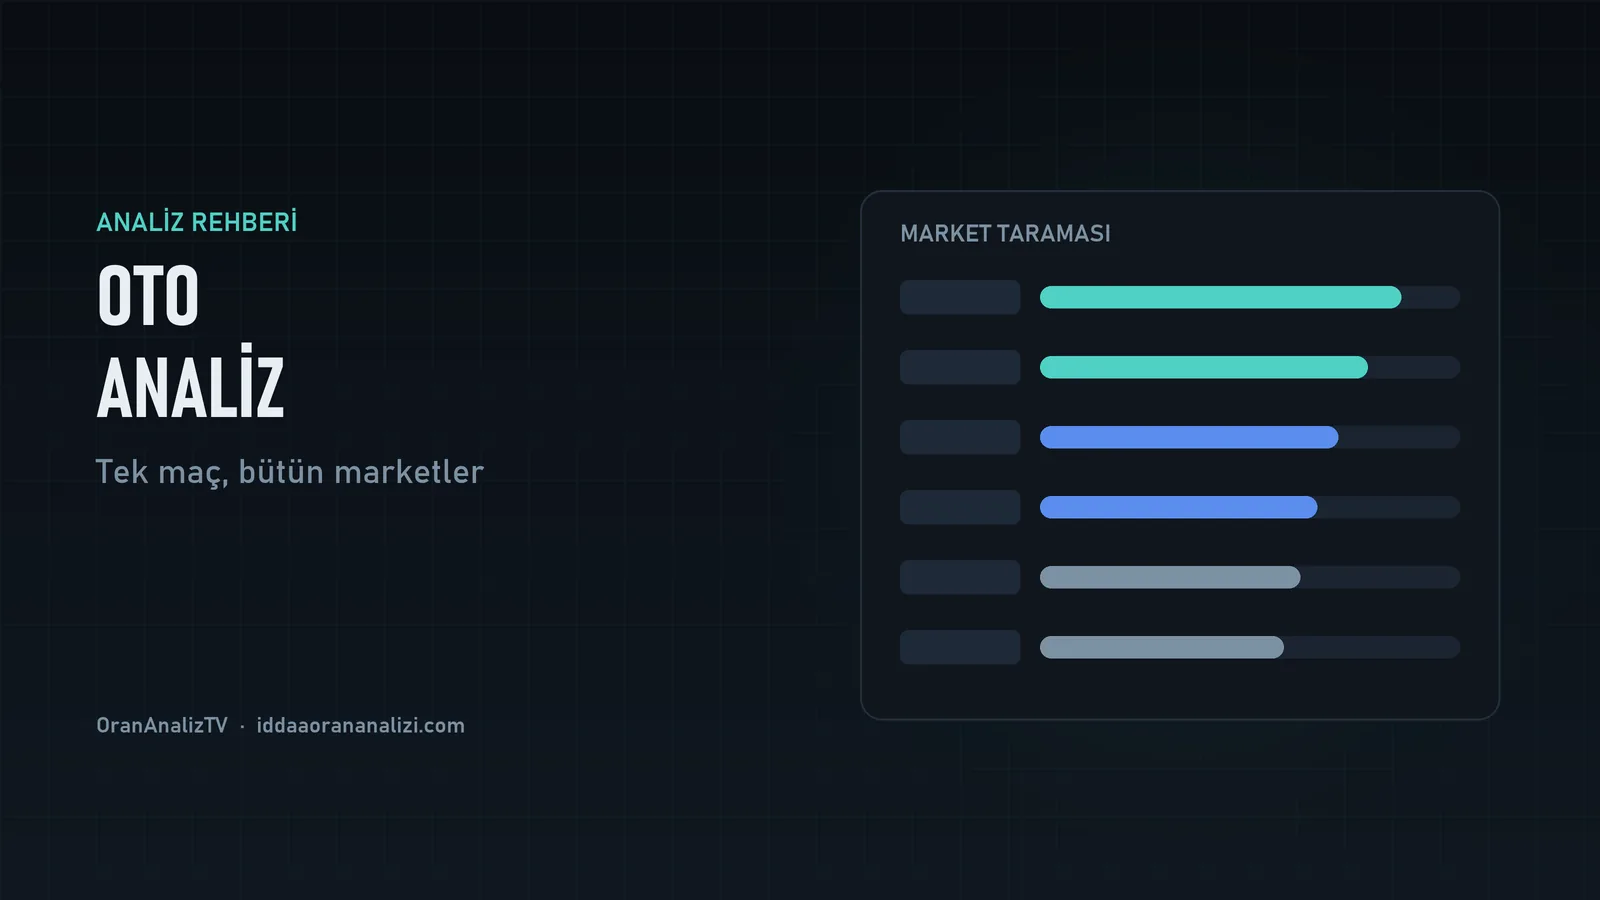Open the iddaaorananalizi.com link text

(360, 725)
